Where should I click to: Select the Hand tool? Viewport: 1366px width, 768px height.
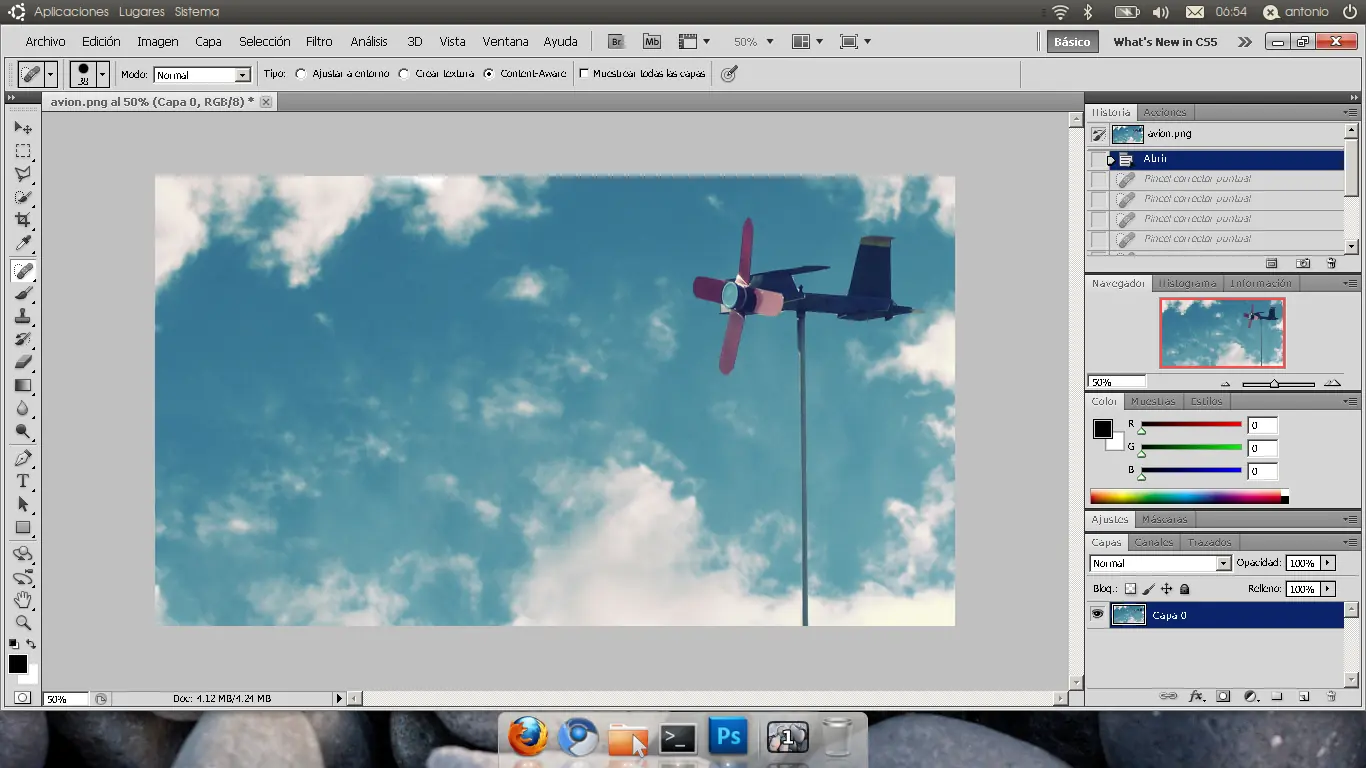coord(22,600)
